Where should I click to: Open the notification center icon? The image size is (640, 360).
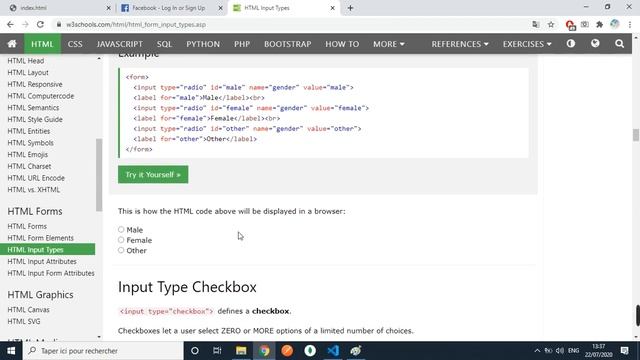pyautogui.click(x=624, y=351)
